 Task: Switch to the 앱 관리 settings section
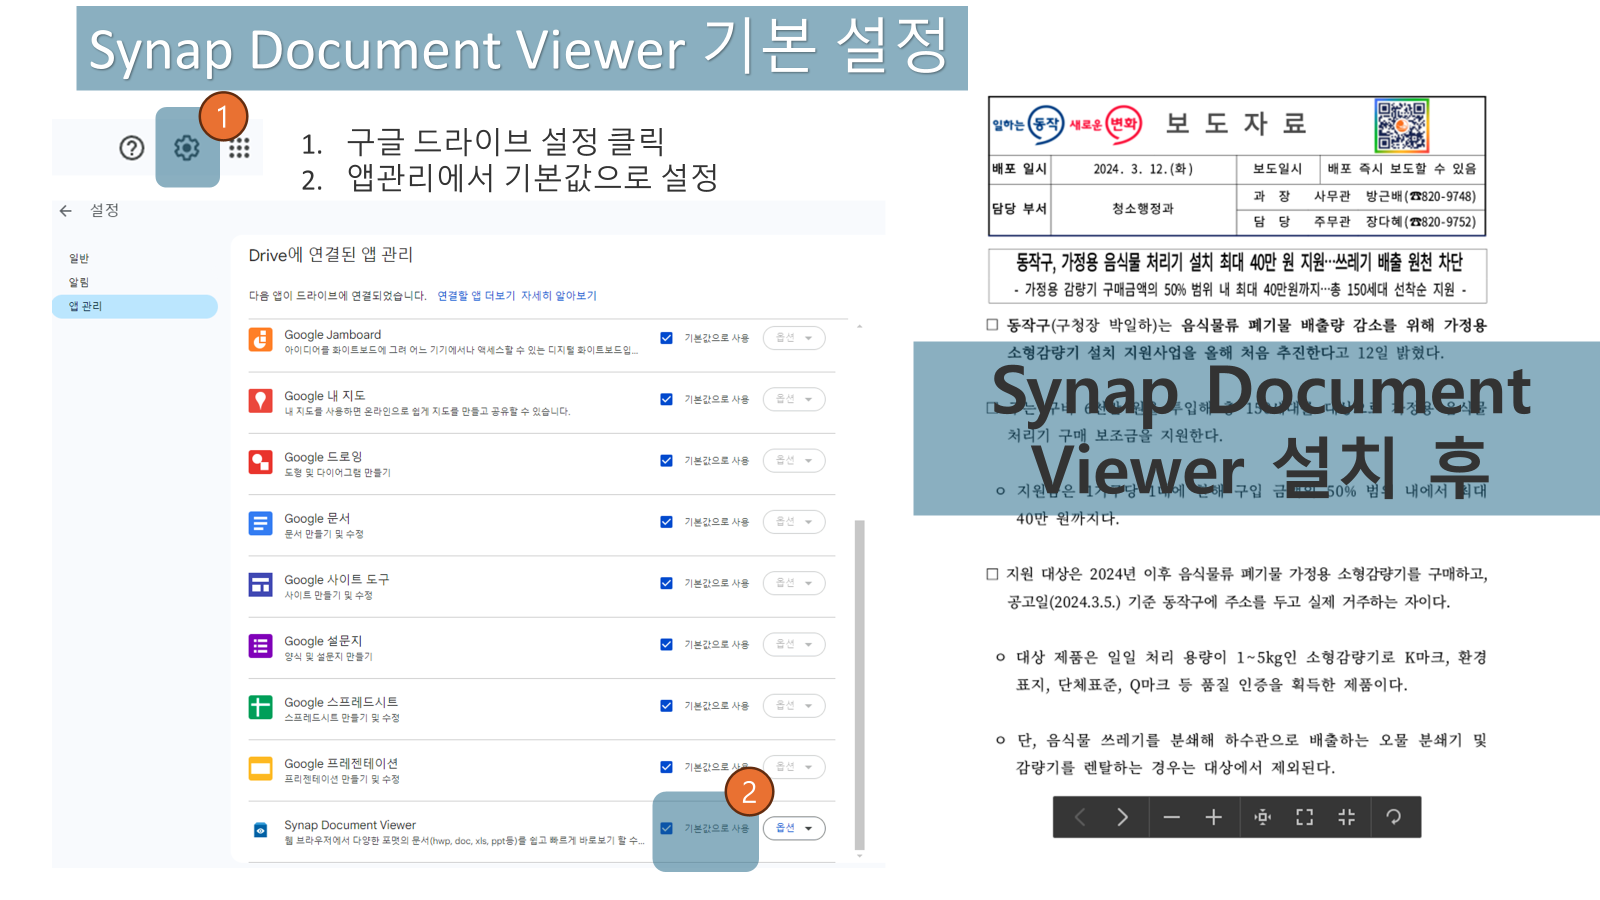[88, 306]
